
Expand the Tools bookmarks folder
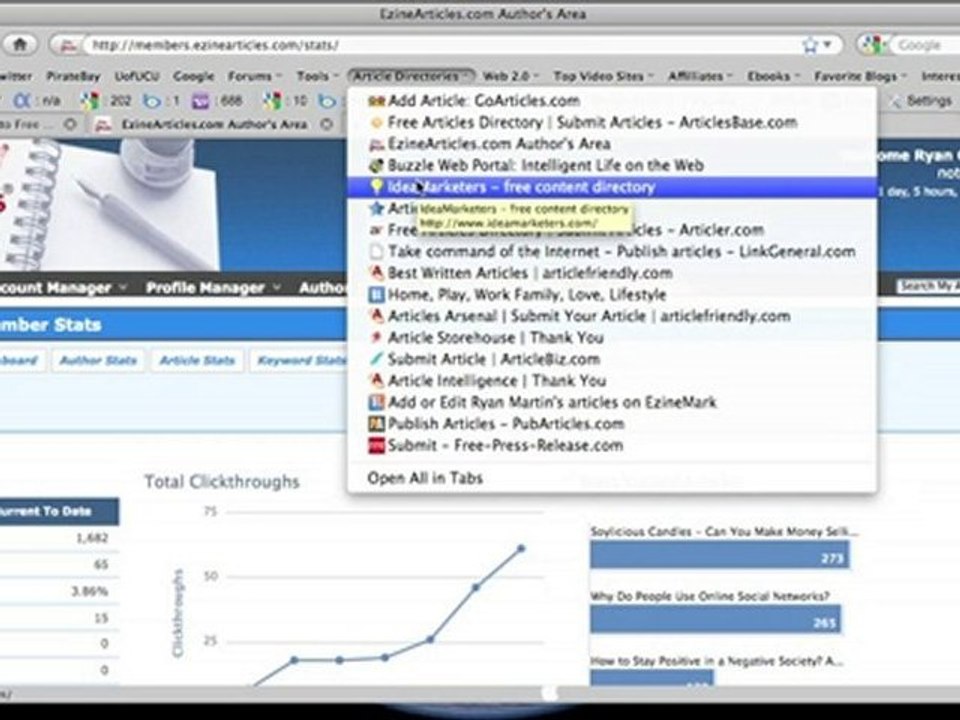tap(317, 76)
